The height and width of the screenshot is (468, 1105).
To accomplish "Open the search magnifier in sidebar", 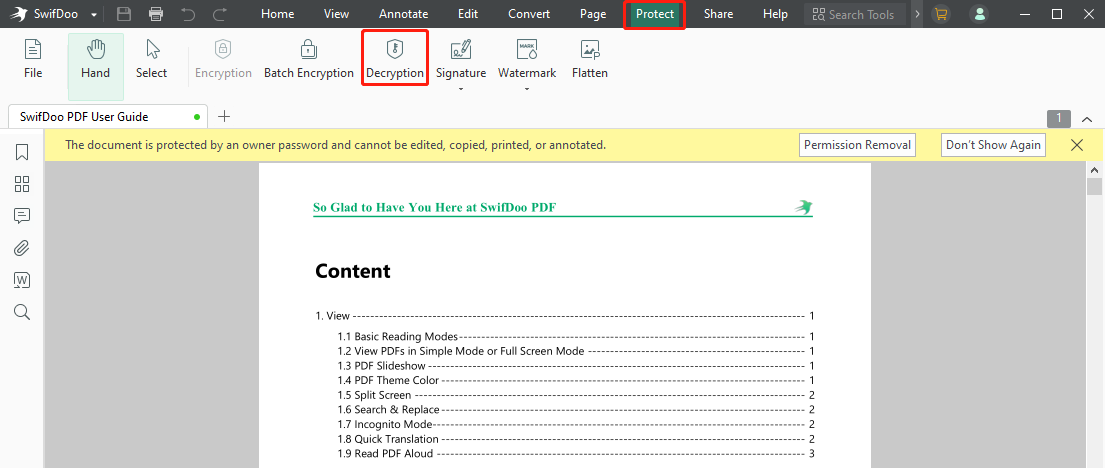I will 22,312.
